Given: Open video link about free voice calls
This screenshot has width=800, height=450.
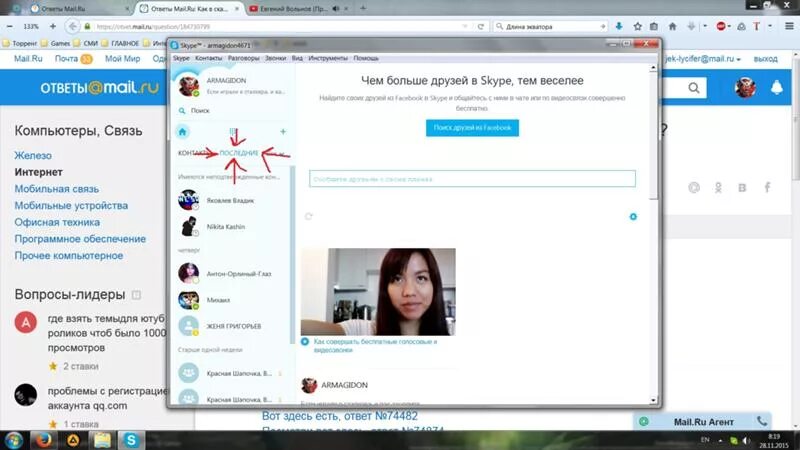Looking at the screenshot, I should click(376, 345).
